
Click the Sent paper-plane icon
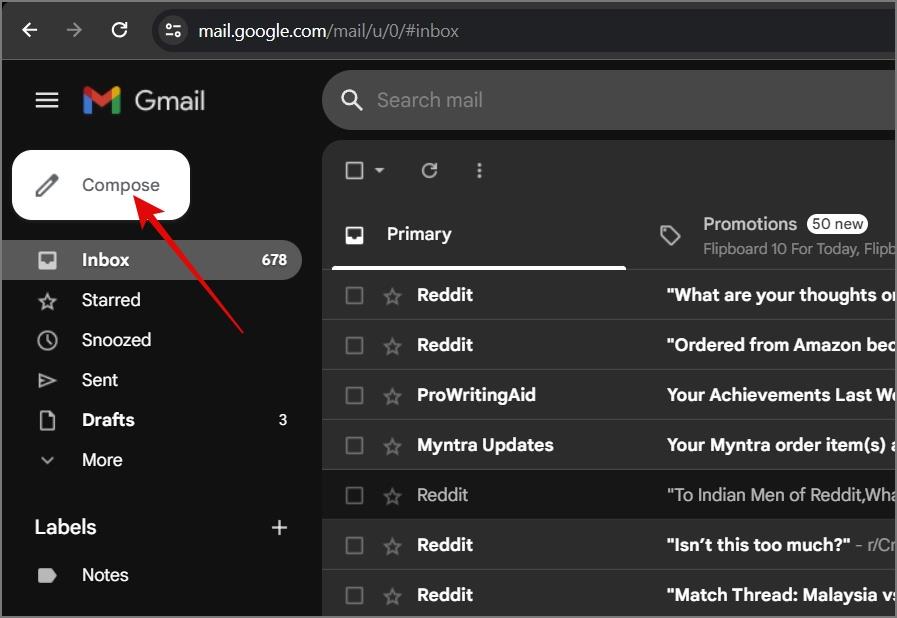(47, 381)
